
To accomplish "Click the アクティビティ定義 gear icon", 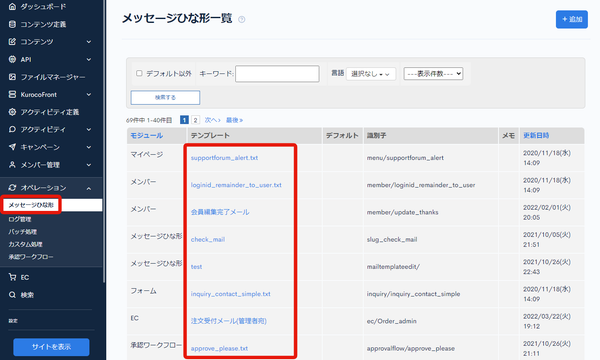I will coord(12,112).
